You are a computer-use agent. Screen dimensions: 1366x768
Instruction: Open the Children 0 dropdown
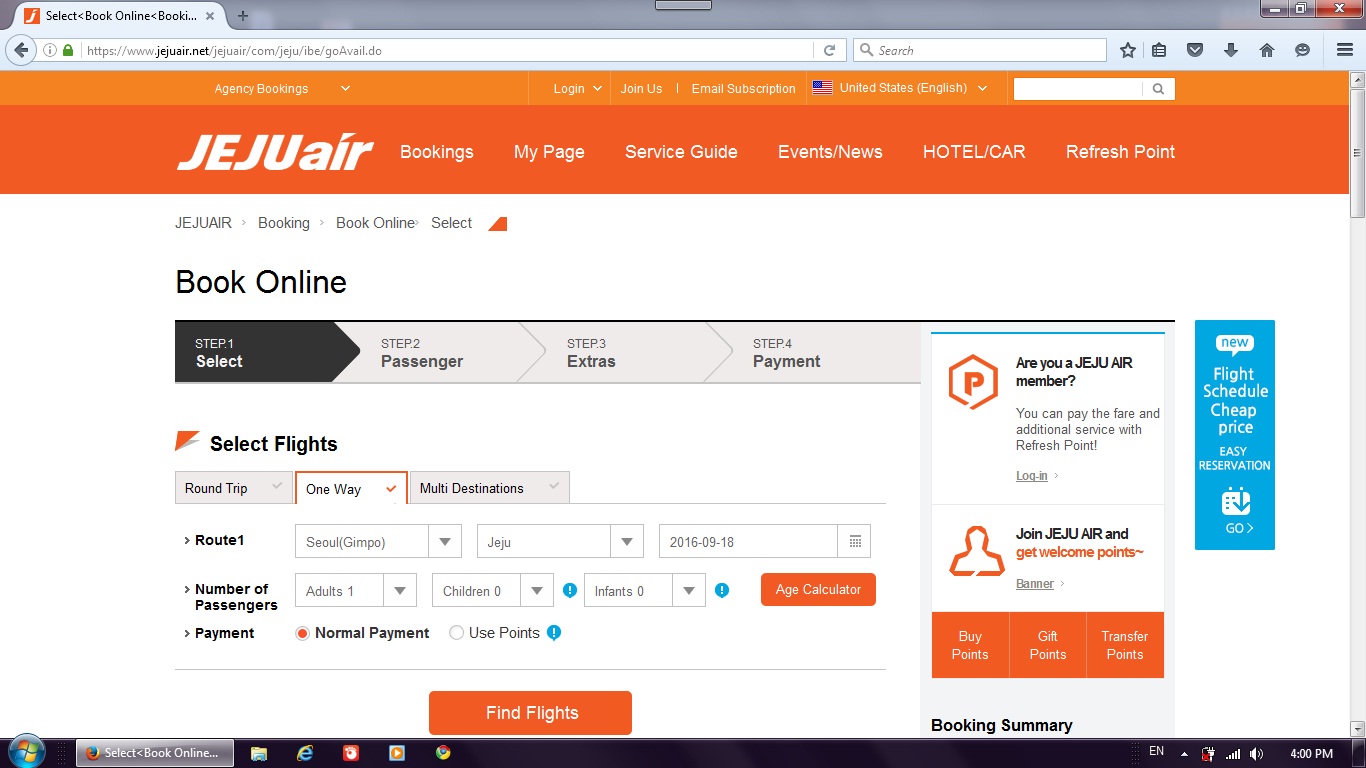click(493, 590)
